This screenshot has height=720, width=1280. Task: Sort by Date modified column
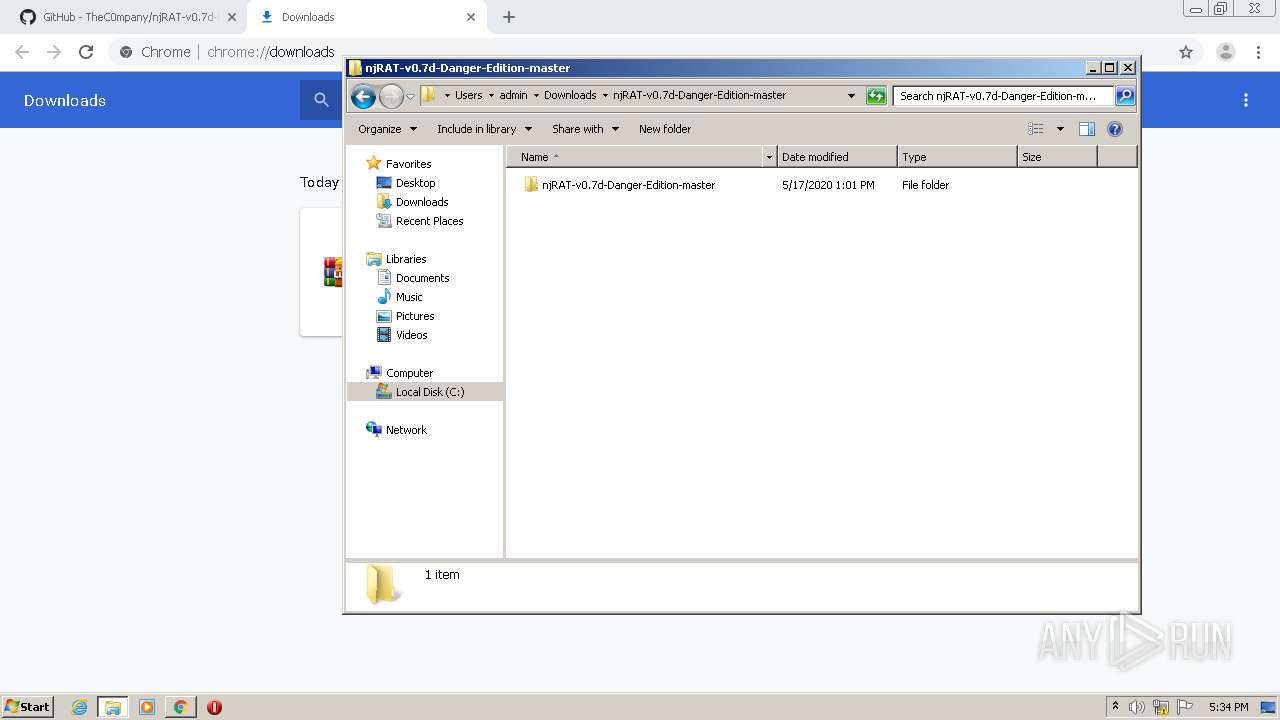coord(837,157)
